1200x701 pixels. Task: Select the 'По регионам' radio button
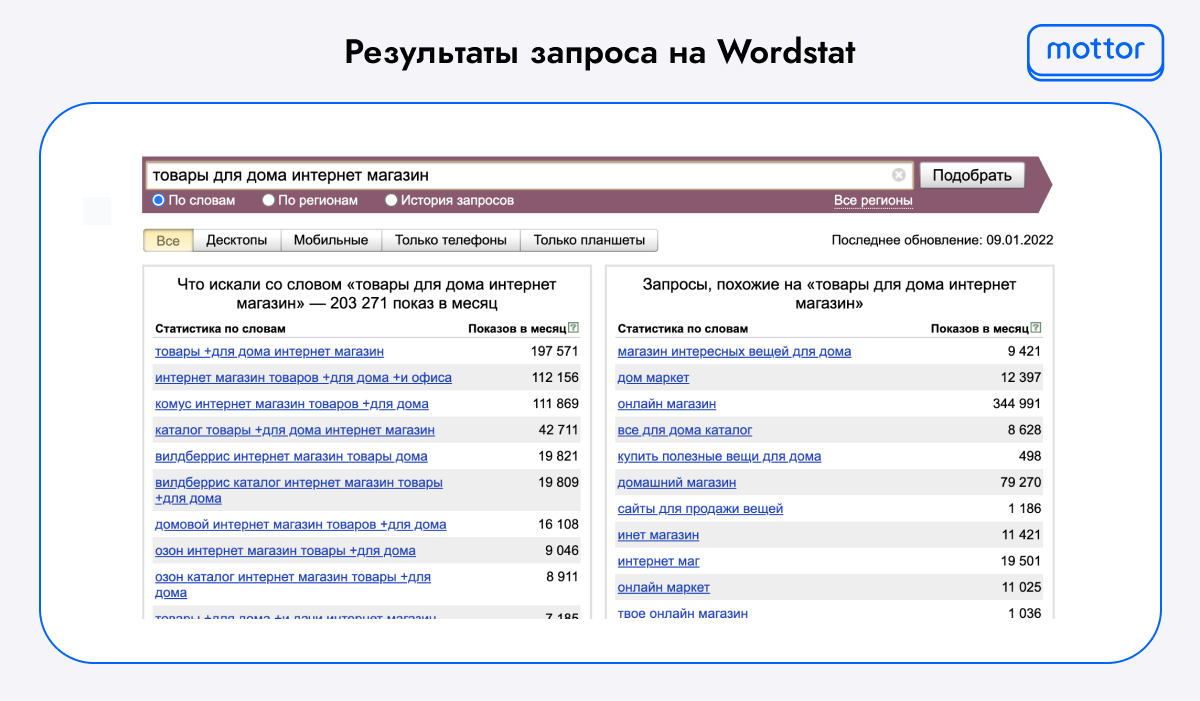coord(268,200)
